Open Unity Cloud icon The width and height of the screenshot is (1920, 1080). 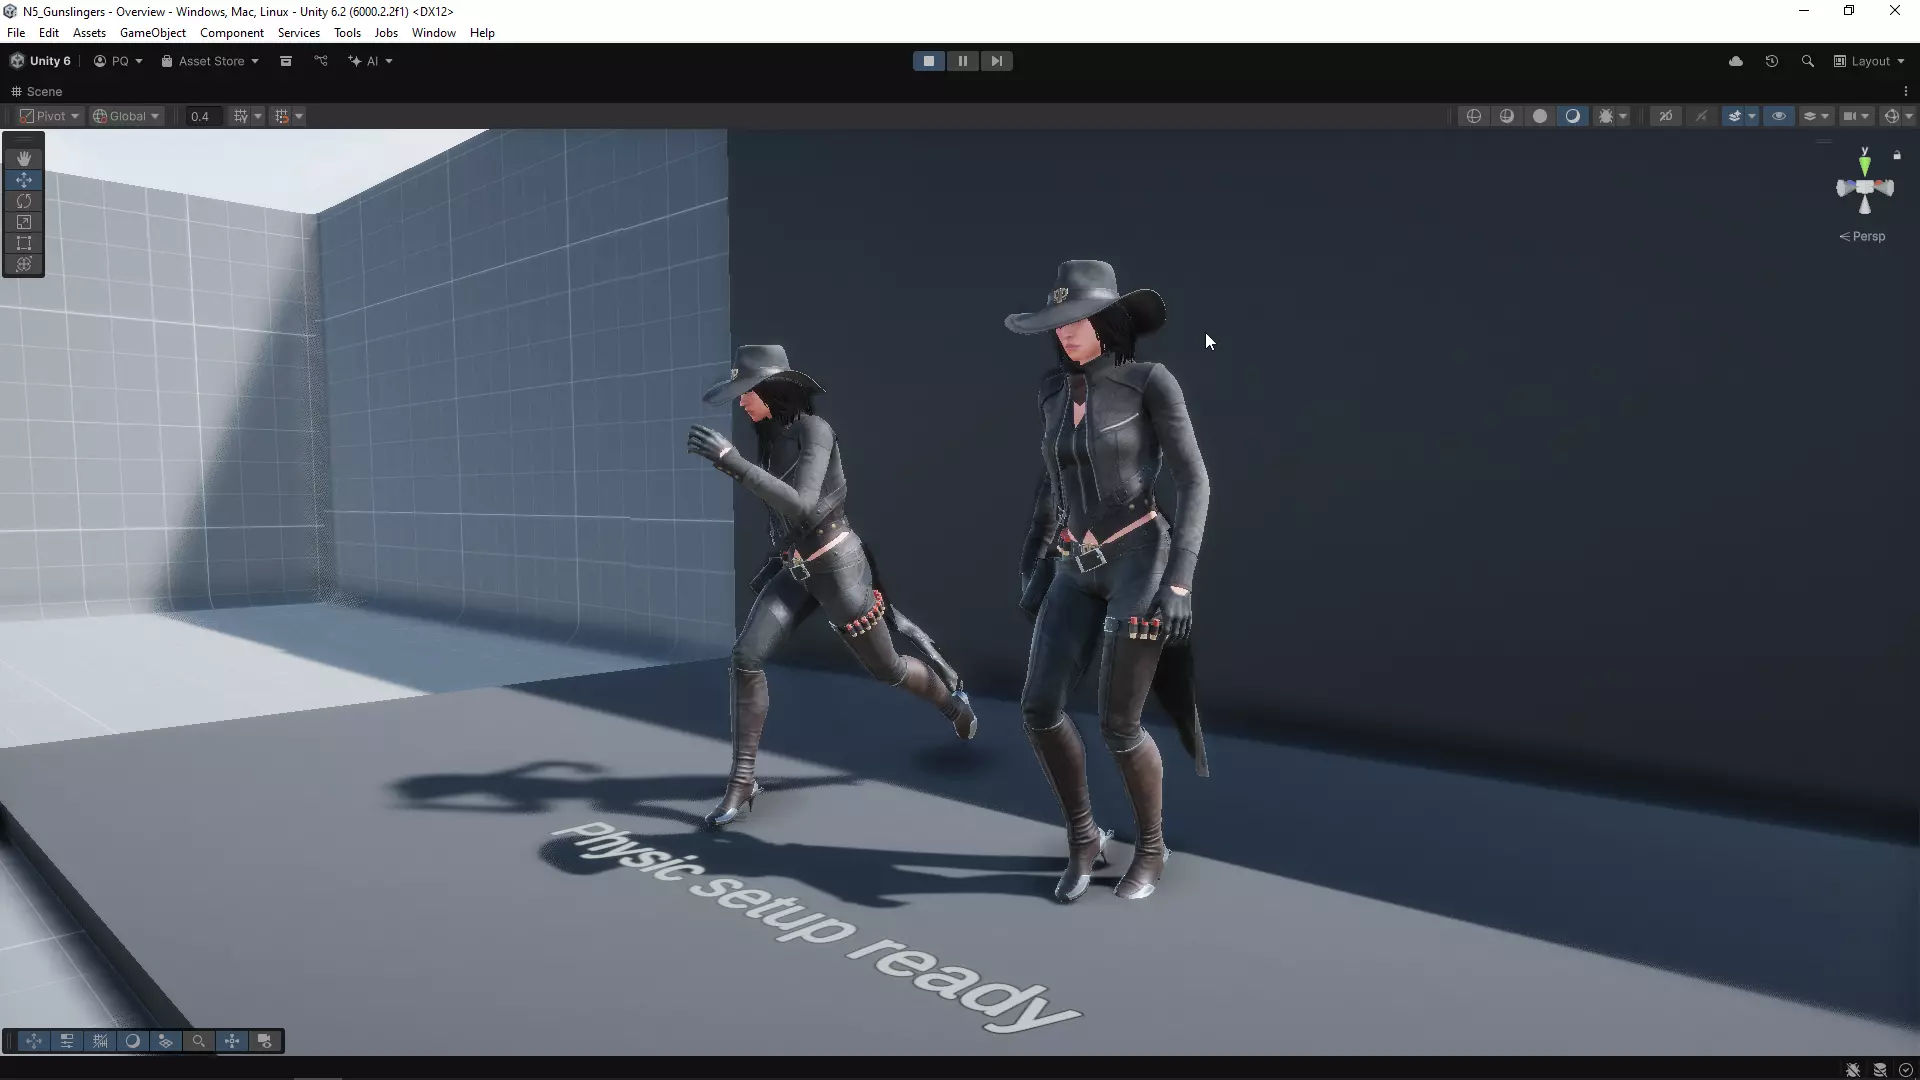pyautogui.click(x=1736, y=61)
